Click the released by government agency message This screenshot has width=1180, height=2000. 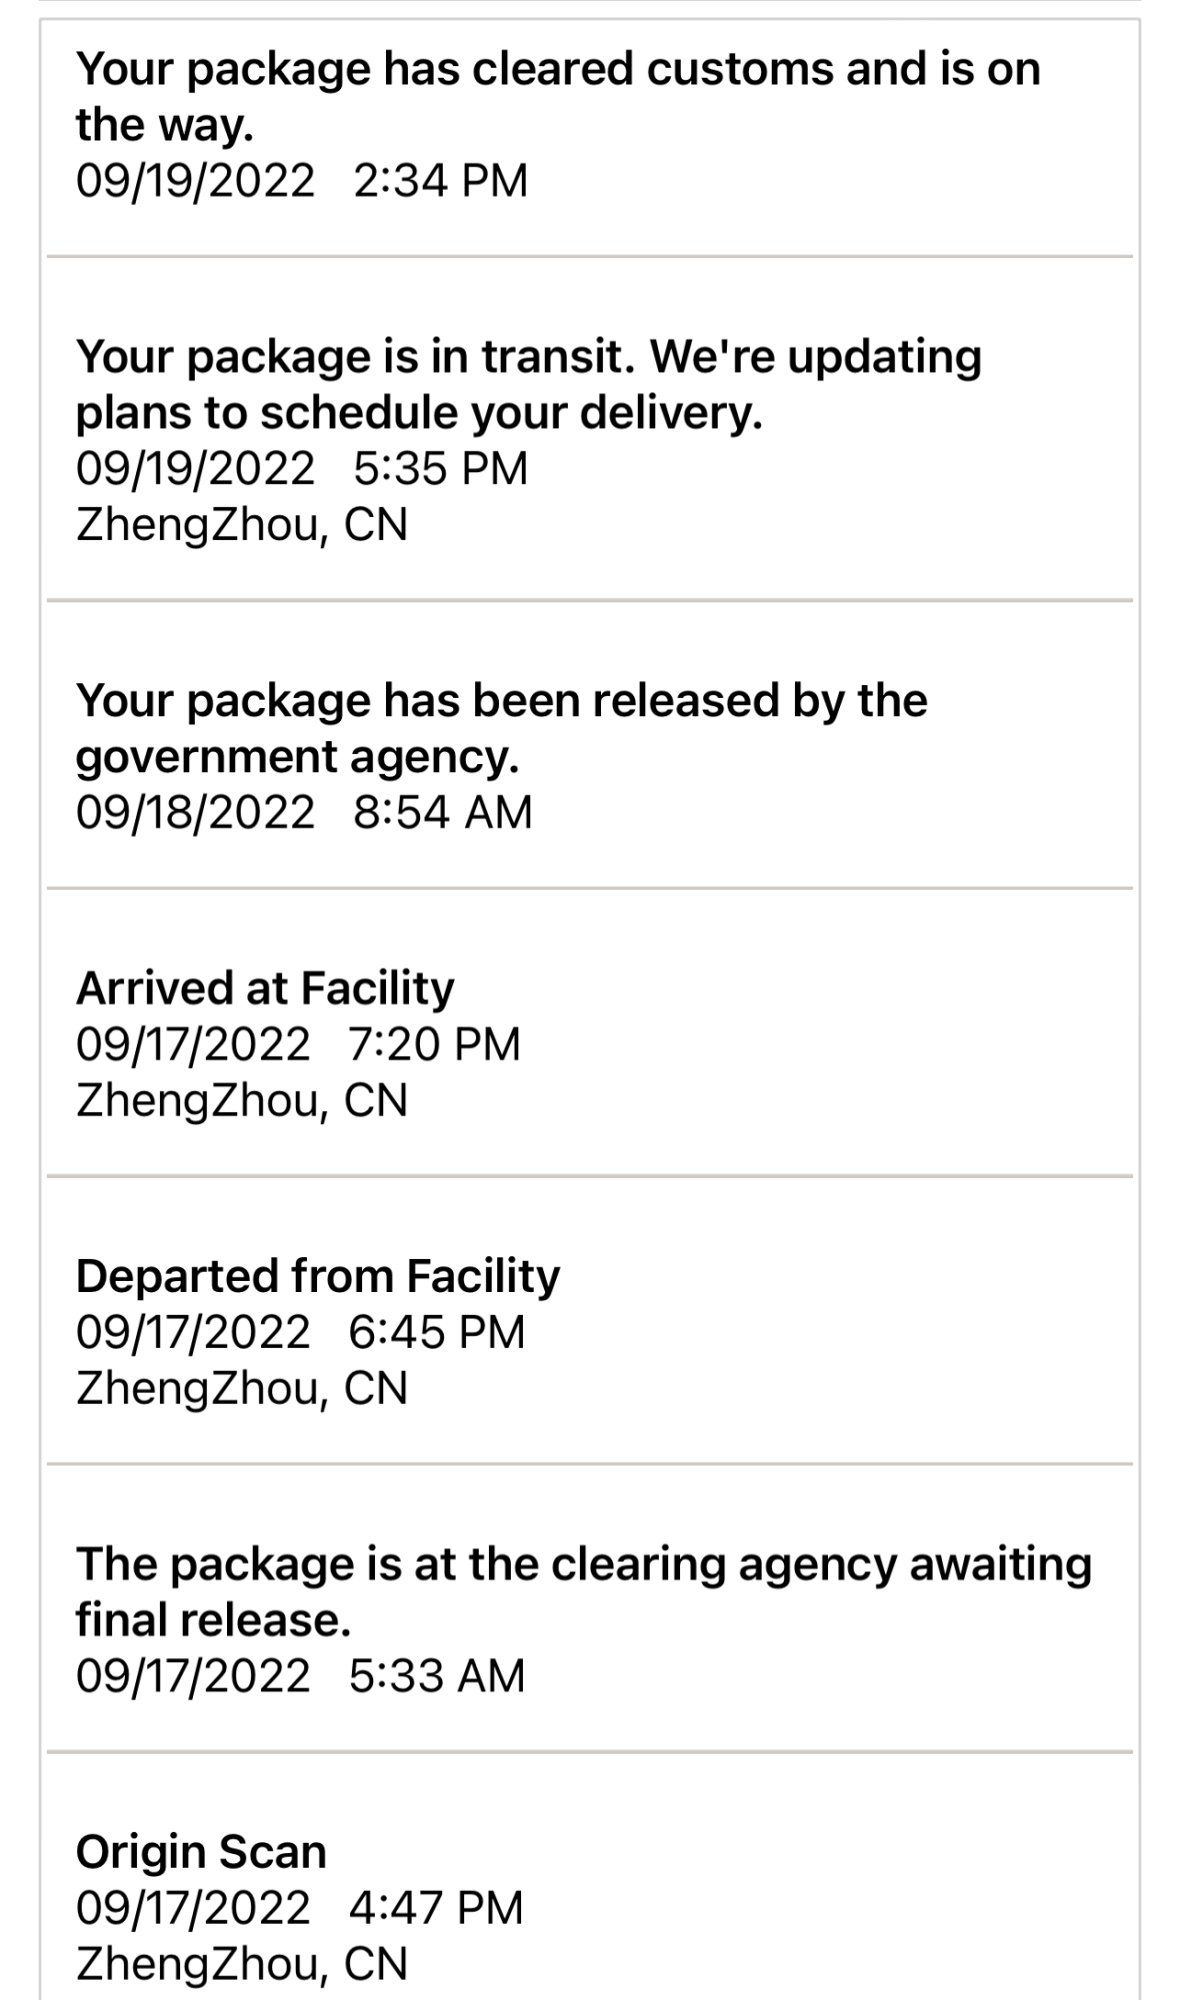click(501, 728)
